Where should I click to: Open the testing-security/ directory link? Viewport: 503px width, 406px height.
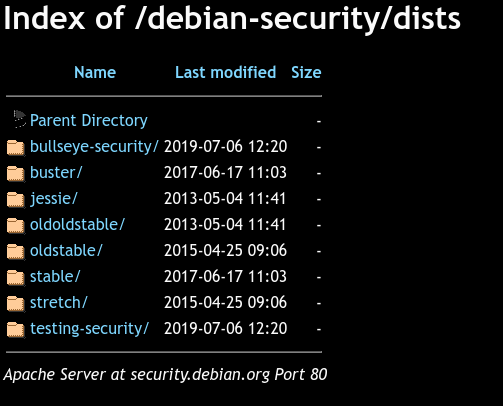(89, 329)
